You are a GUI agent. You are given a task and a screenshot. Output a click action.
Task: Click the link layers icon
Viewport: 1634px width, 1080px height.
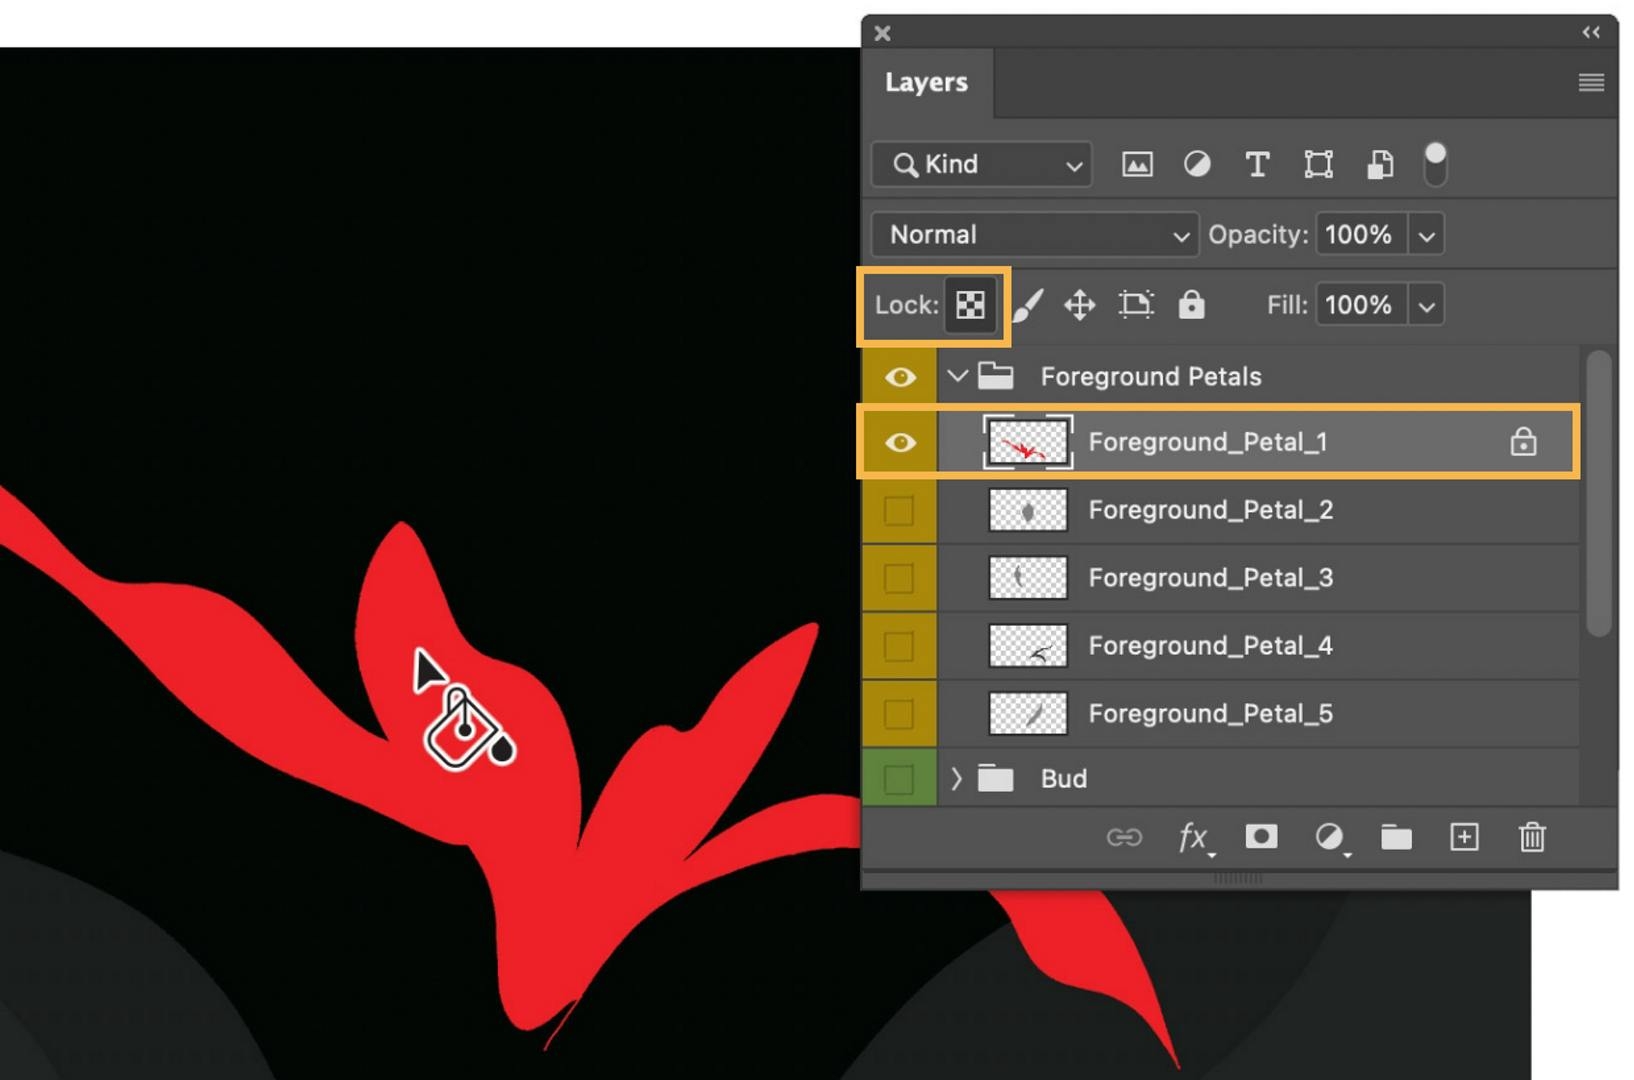click(1125, 838)
